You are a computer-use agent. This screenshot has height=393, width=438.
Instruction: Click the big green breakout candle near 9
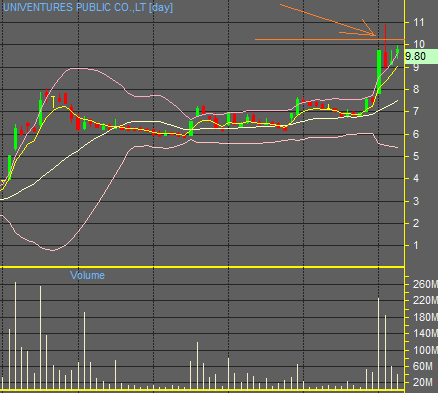tap(379, 72)
